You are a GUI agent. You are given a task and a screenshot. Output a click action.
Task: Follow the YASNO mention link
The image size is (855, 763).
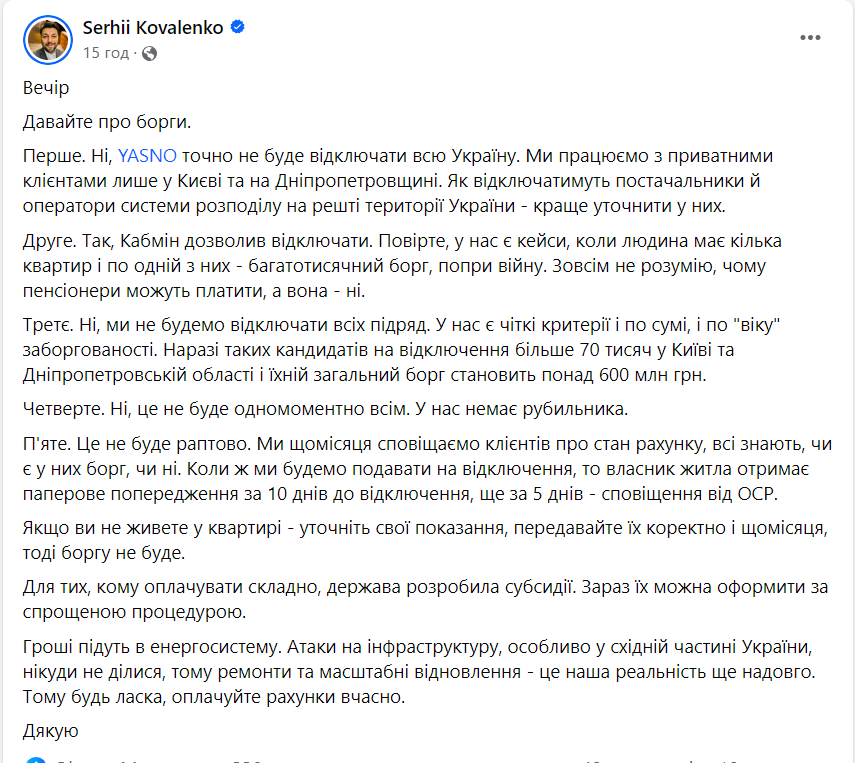[x=147, y=157]
